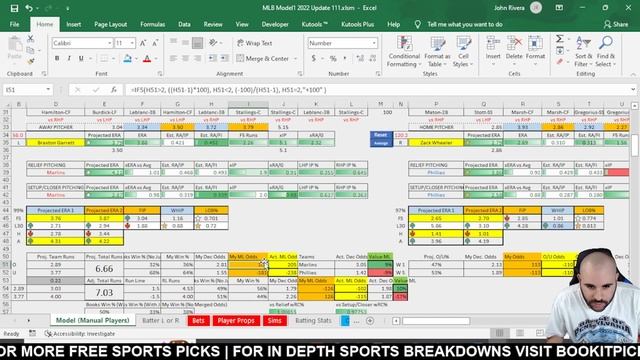Open the font size 11 dropdown
The height and width of the screenshot is (360, 640).
click(x=132, y=43)
